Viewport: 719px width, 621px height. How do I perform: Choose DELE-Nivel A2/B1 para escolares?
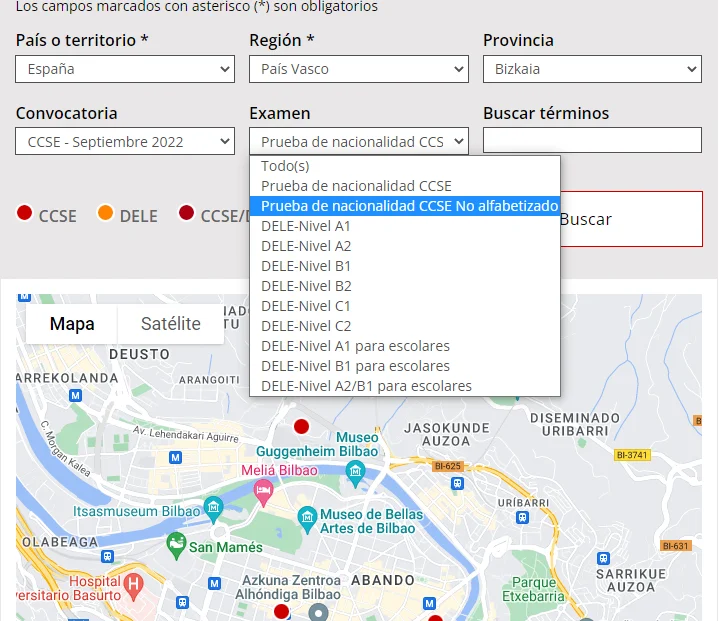[404, 386]
